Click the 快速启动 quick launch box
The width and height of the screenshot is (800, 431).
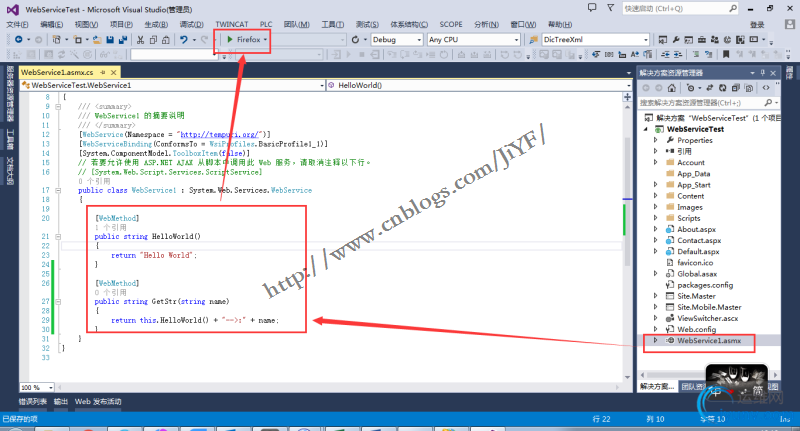pyautogui.click(x=680, y=8)
